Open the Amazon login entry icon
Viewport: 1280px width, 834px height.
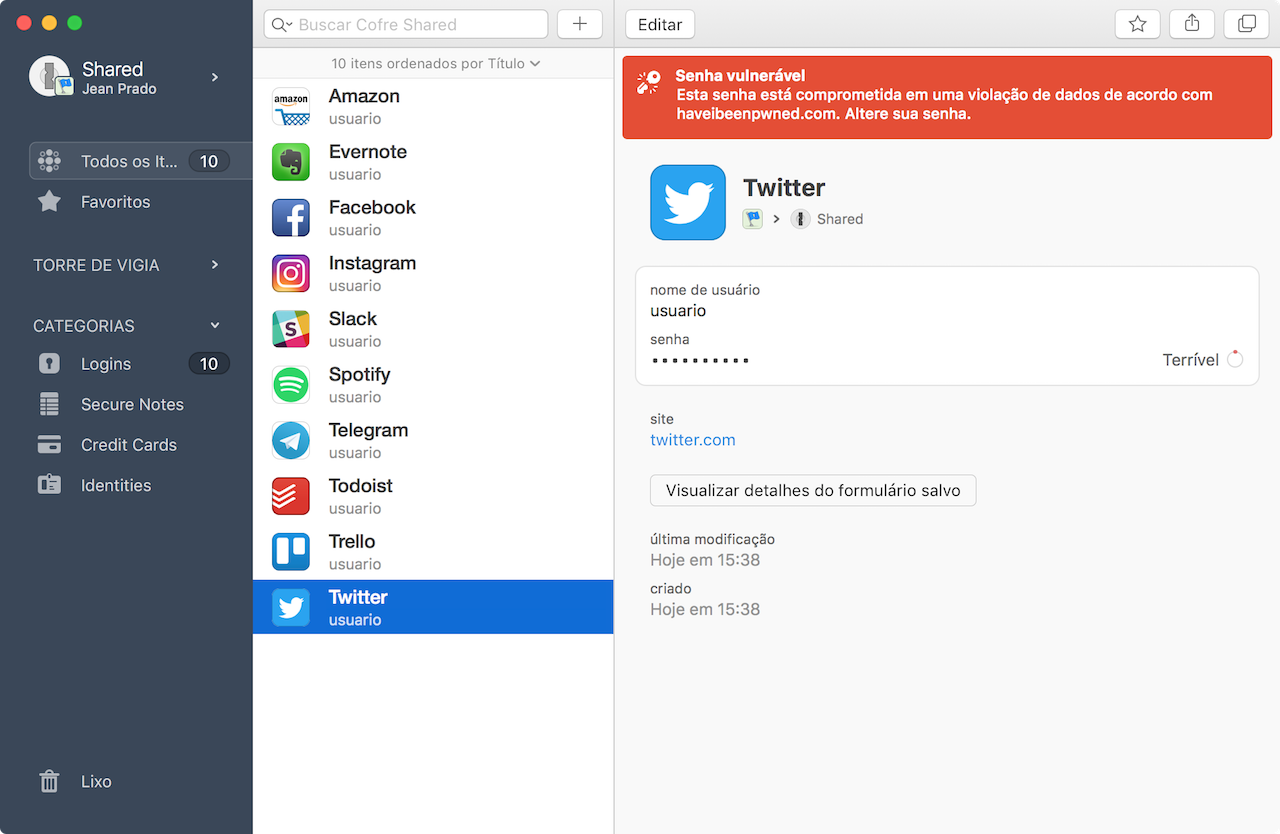coord(291,107)
